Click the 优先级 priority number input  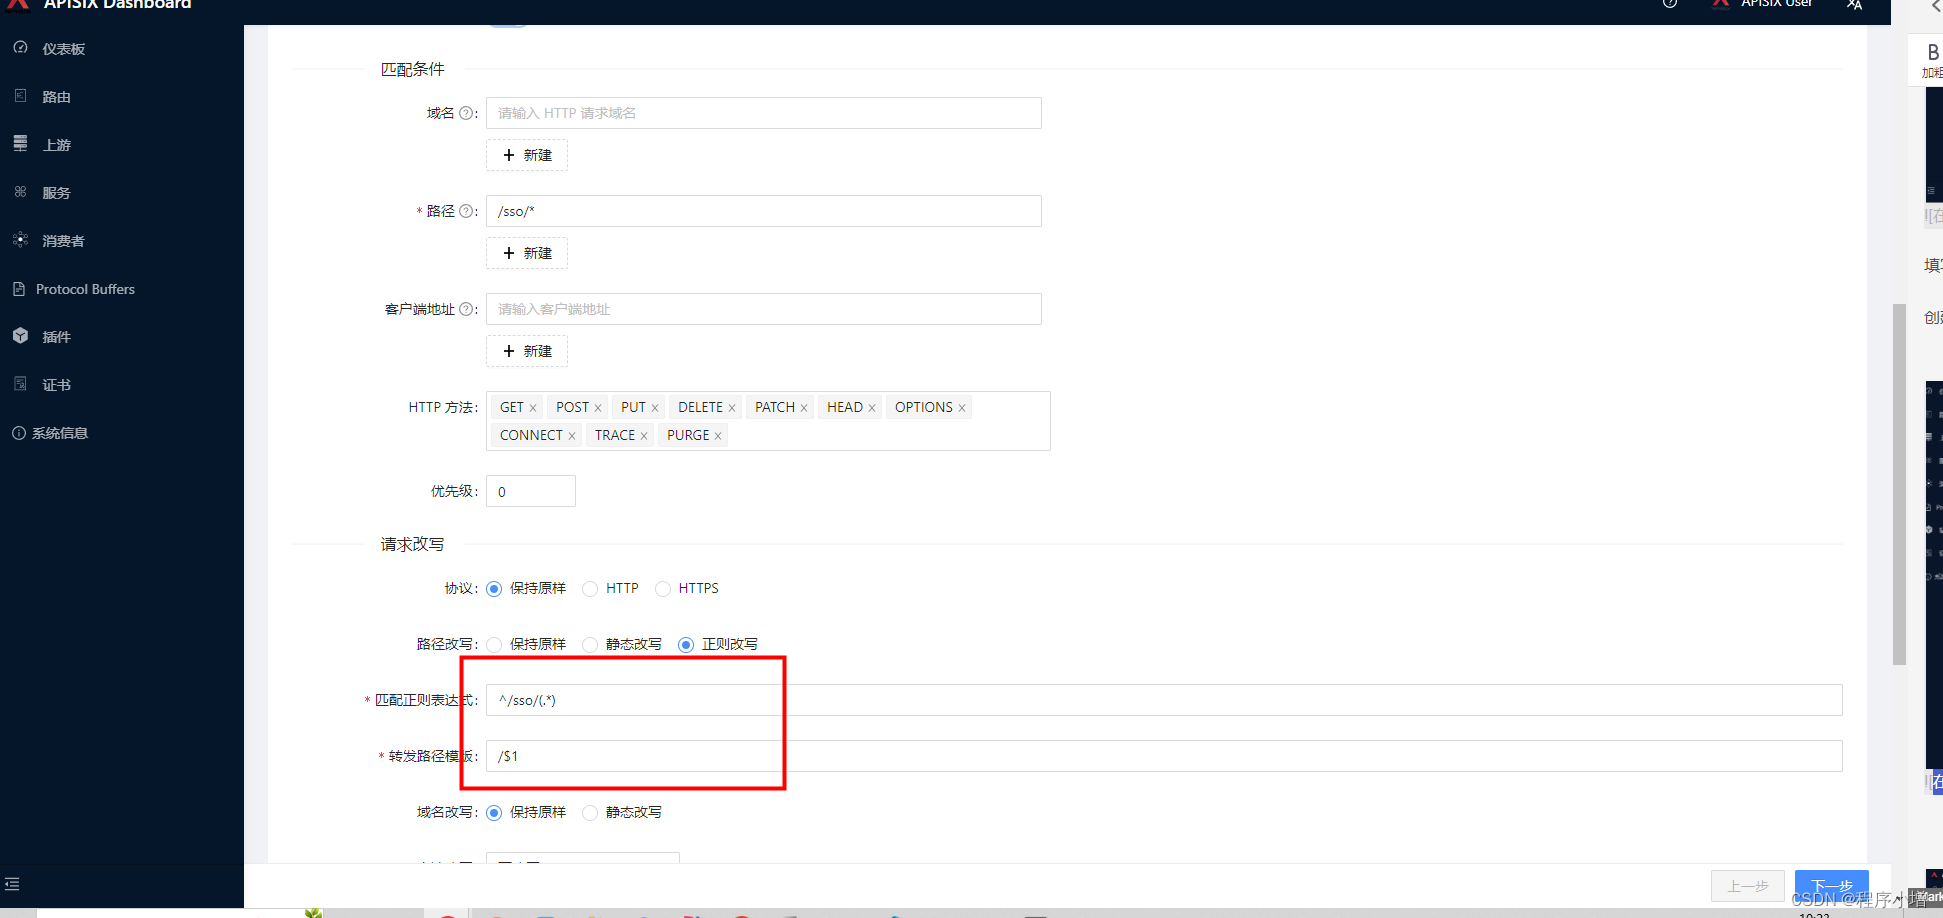click(x=531, y=491)
